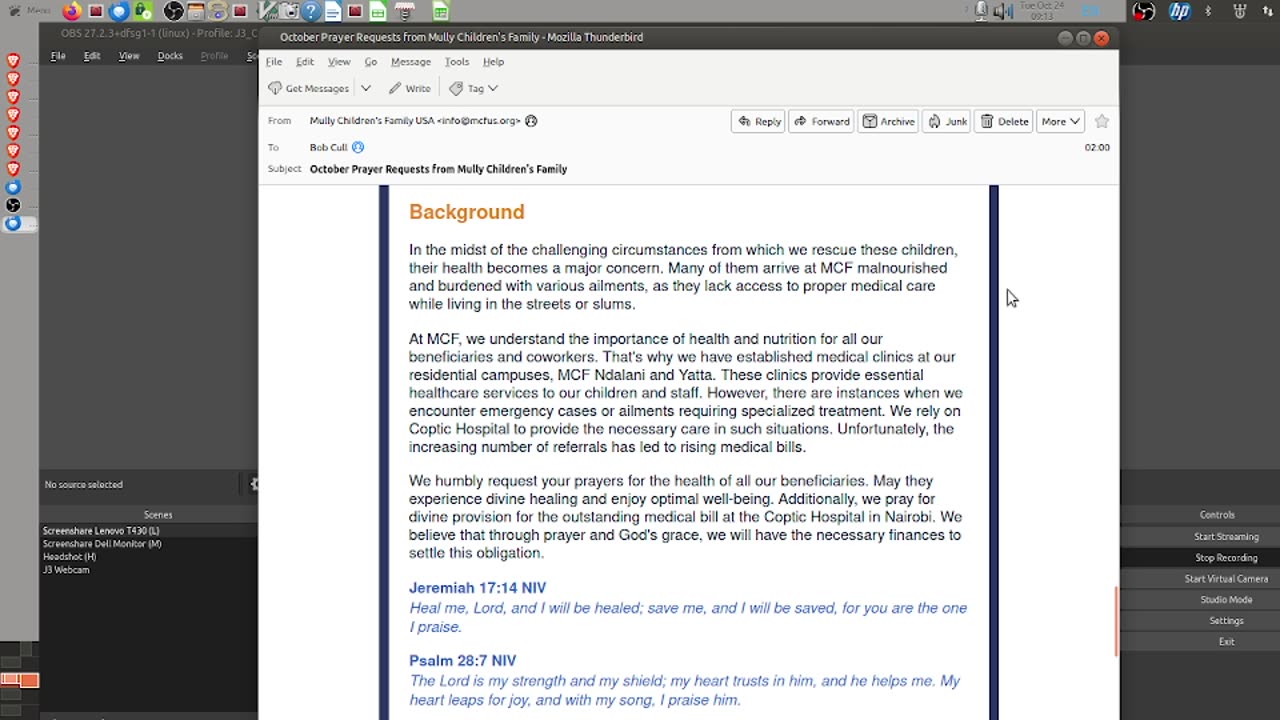Open the Message menu

tap(411, 62)
